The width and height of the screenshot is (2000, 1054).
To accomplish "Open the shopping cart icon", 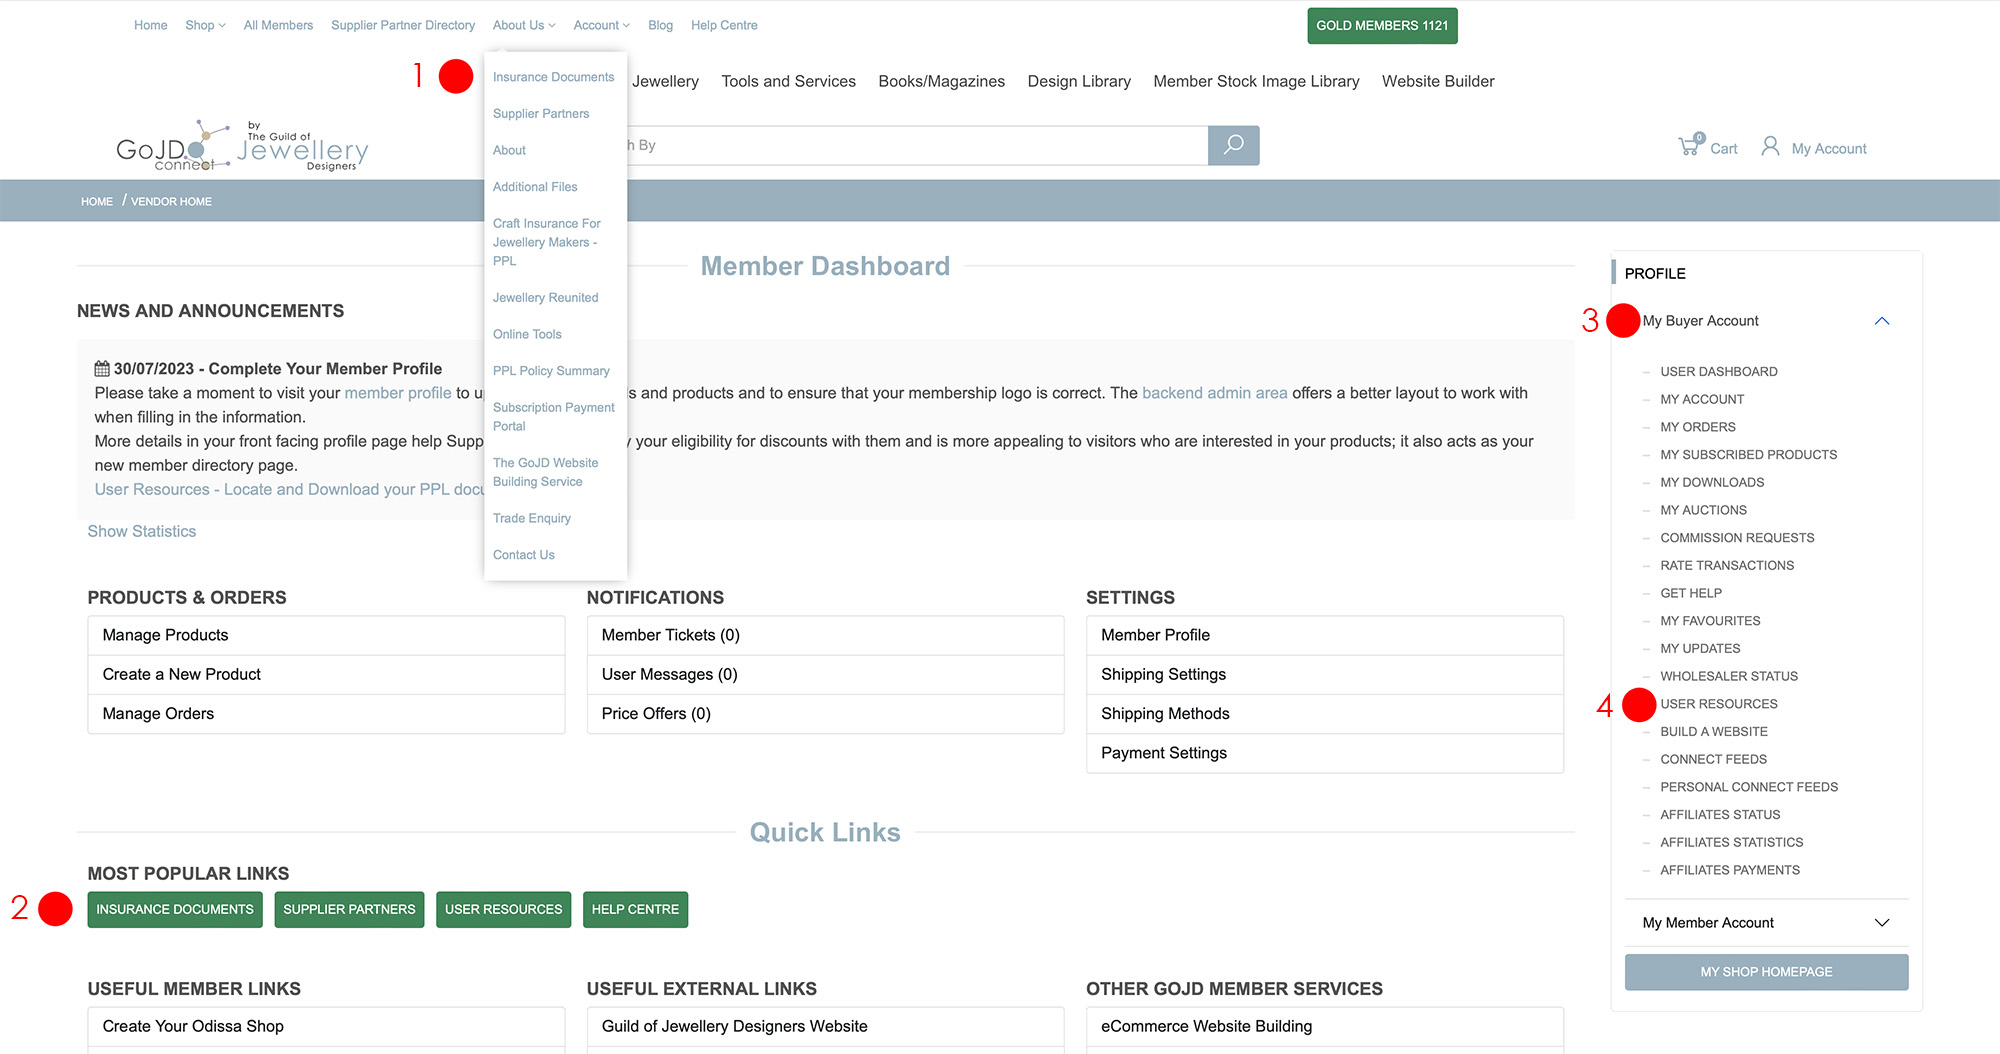I will click(x=1690, y=146).
